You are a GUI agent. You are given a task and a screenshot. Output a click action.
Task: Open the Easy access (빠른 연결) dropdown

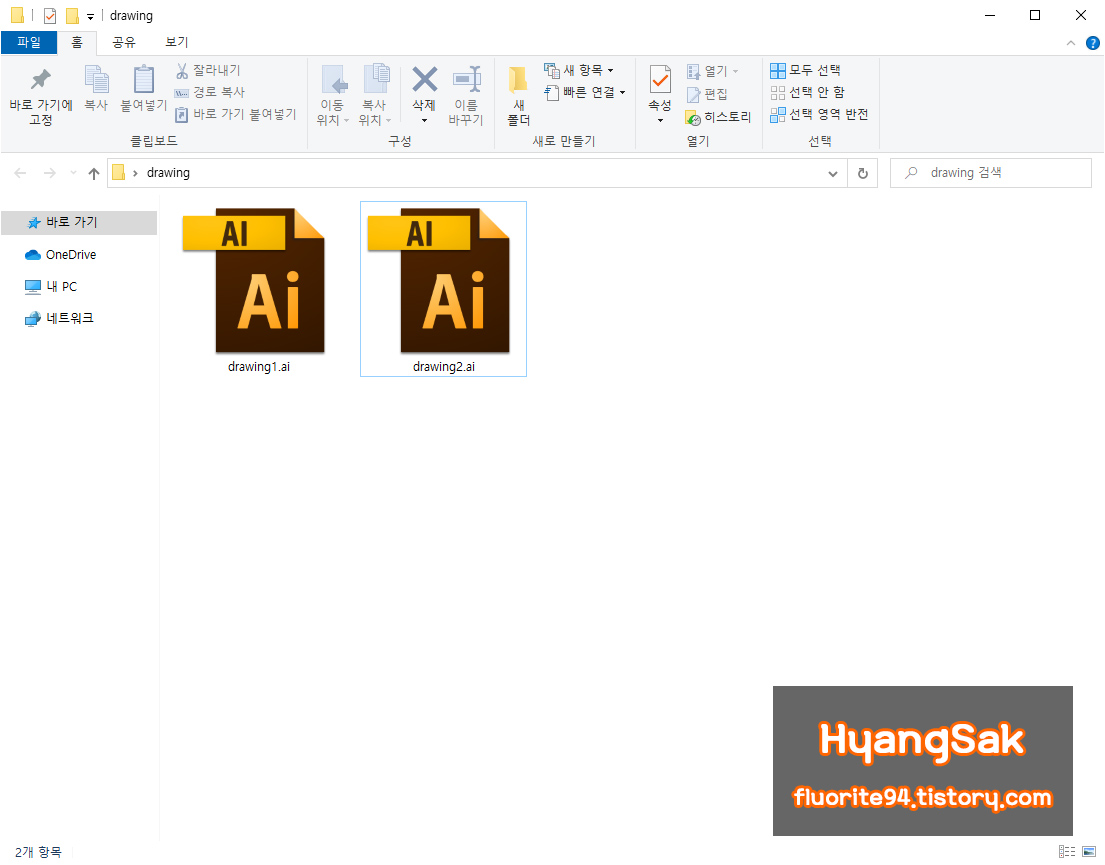coord(585,92)
